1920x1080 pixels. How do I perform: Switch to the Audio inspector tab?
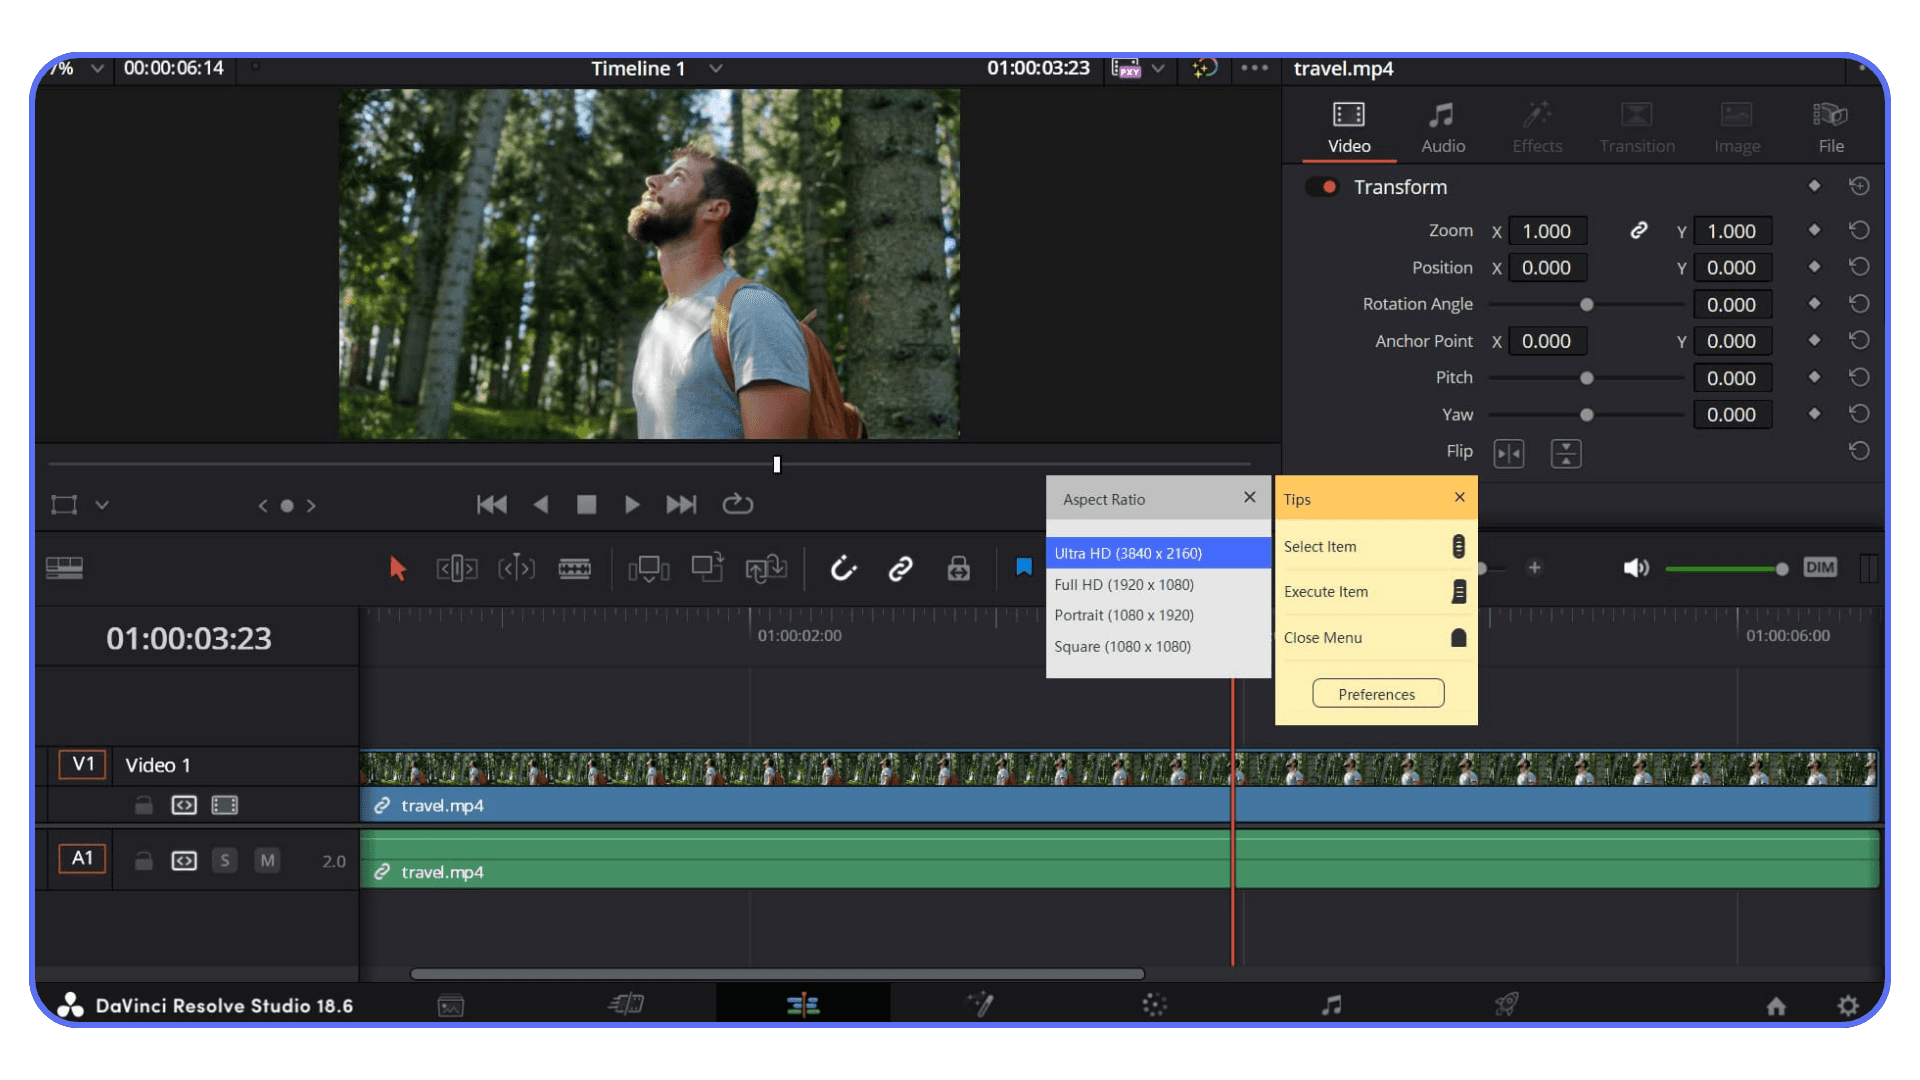[1443, 127]
